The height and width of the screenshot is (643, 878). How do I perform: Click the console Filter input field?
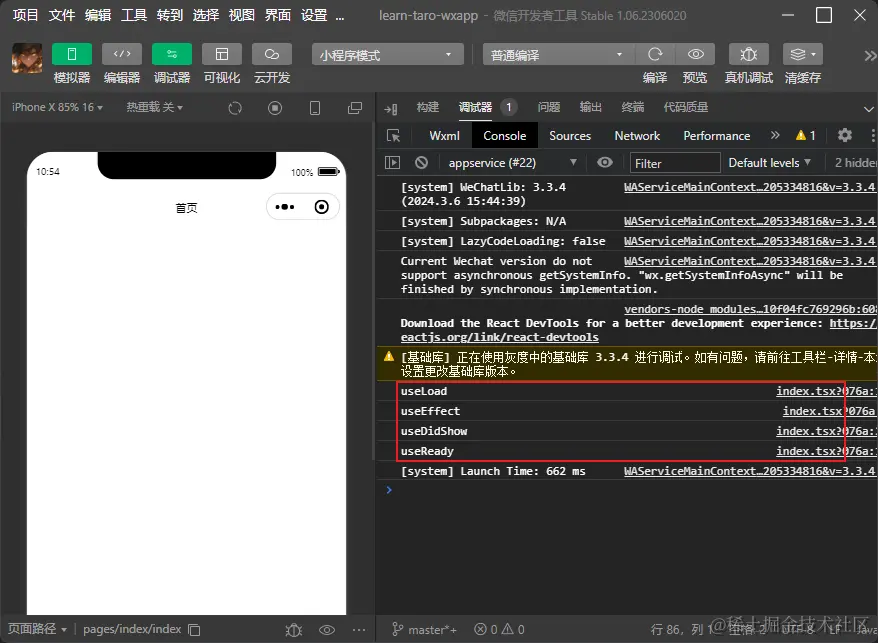point(675,163)
